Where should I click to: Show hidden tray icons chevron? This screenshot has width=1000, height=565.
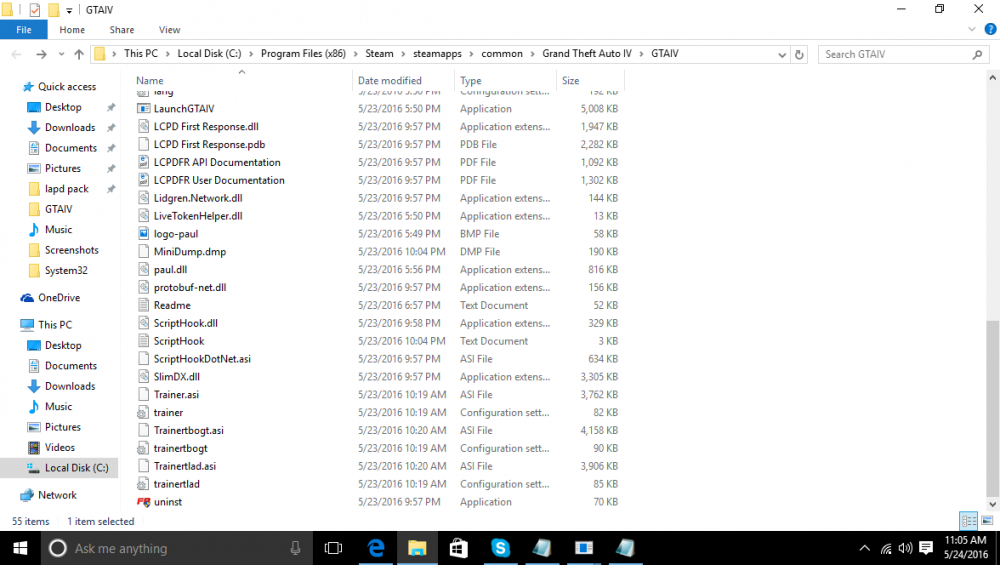pyautogui.click(x=864, y=548)
